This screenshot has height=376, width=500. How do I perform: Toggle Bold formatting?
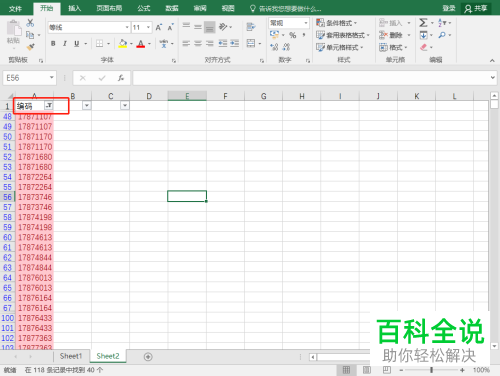pyautogui.click(x=53, y=43)
